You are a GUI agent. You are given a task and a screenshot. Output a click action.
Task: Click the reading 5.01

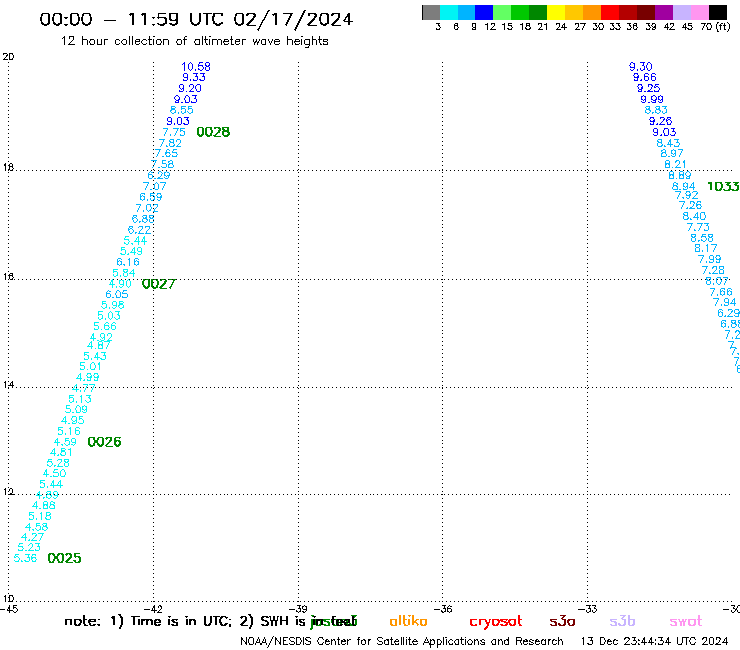tap(90, 366)
